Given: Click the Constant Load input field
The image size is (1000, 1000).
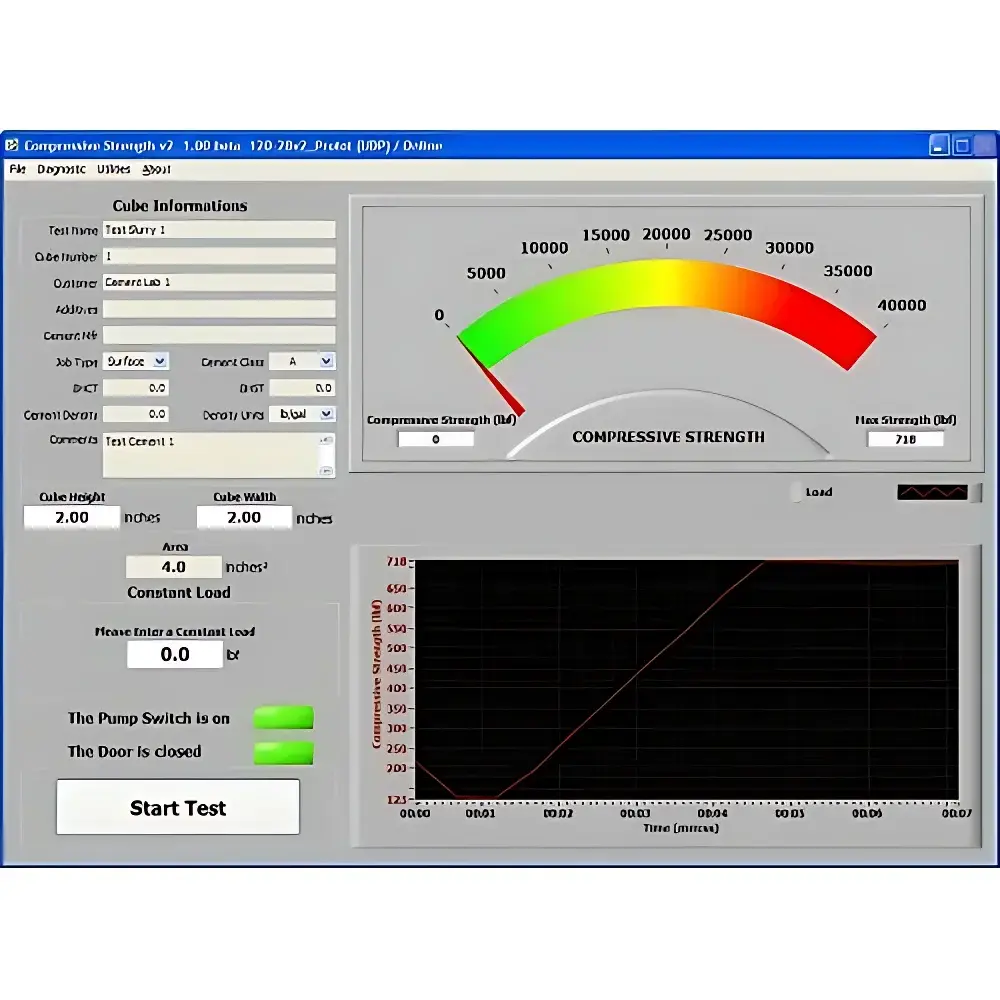Looking at the screenshot, I should (175, 655).
